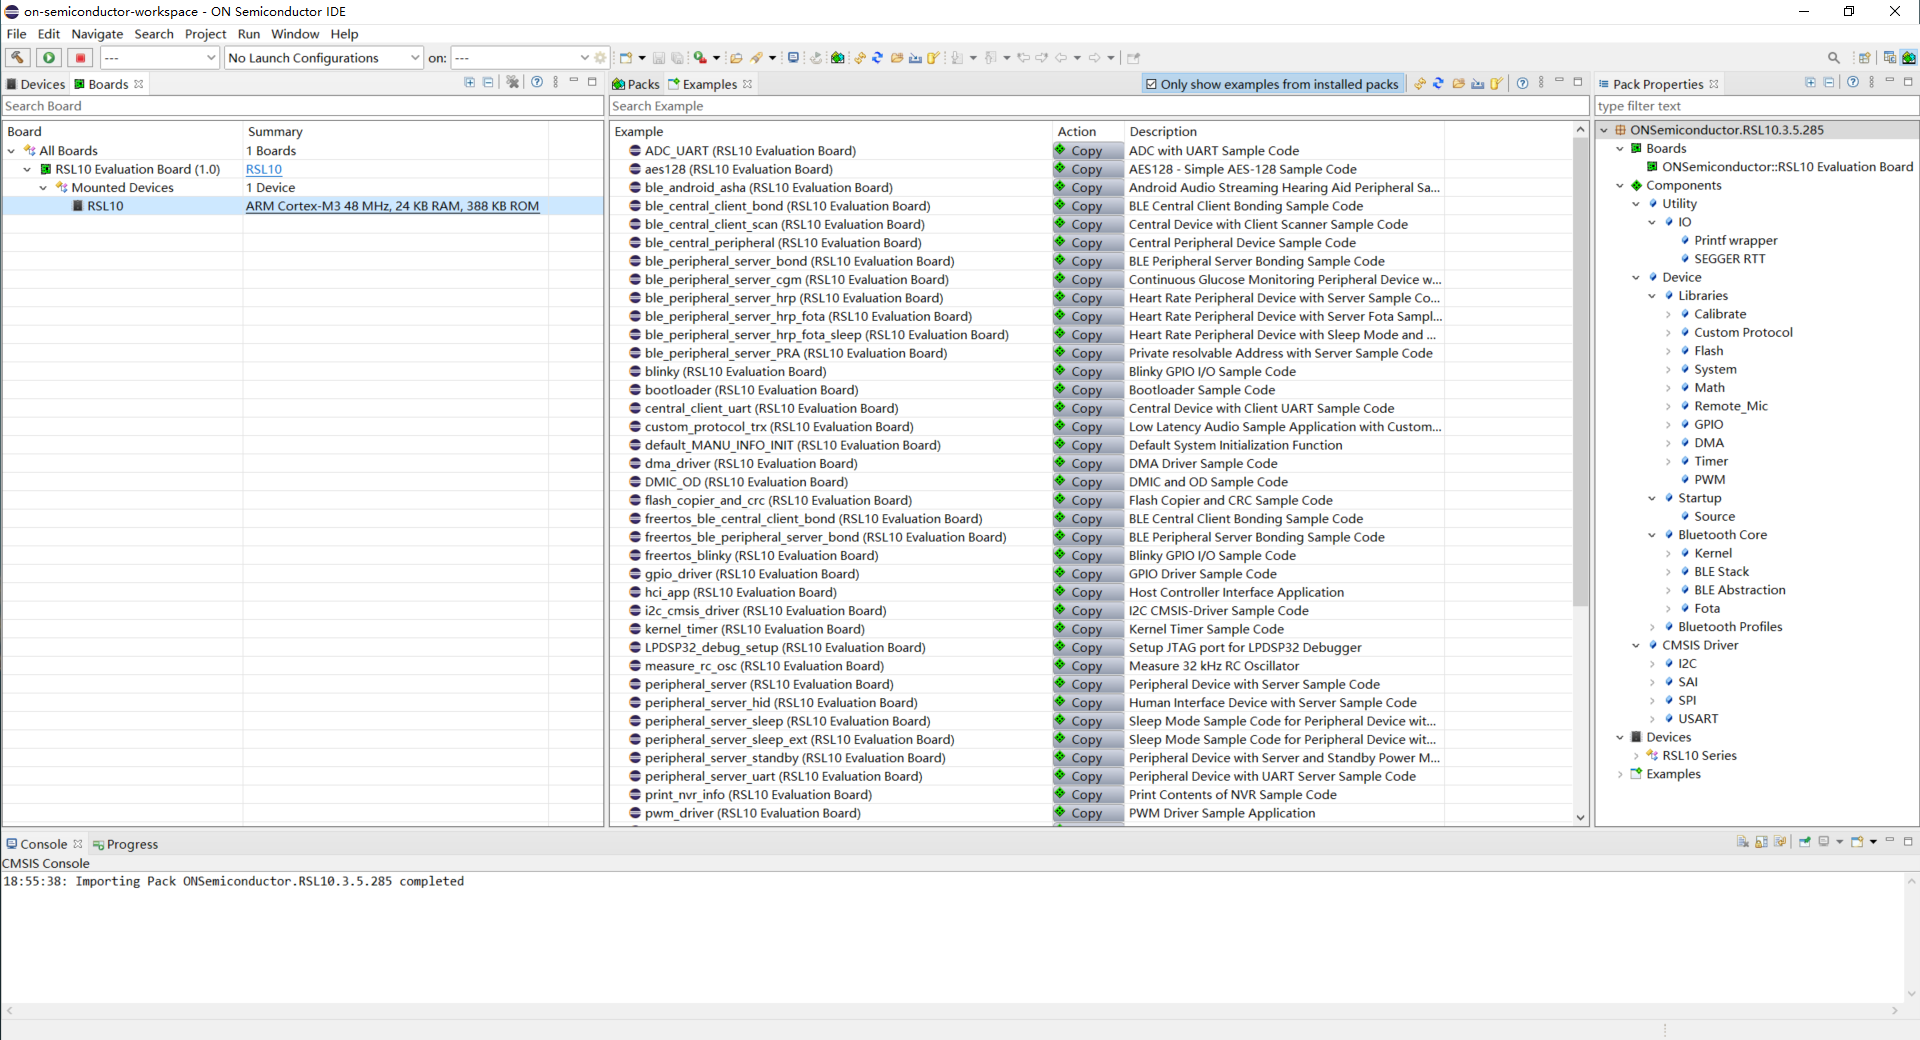
Task: Click the New wizard toolbar icon
Action: coord(626,58)
